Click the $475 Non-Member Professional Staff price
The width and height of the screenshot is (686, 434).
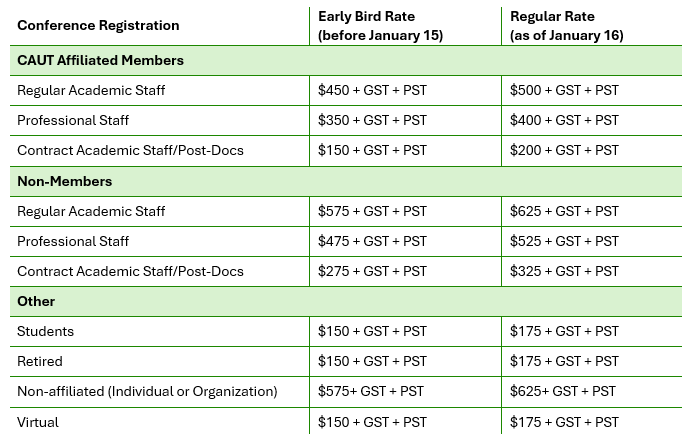pos(372,241)
